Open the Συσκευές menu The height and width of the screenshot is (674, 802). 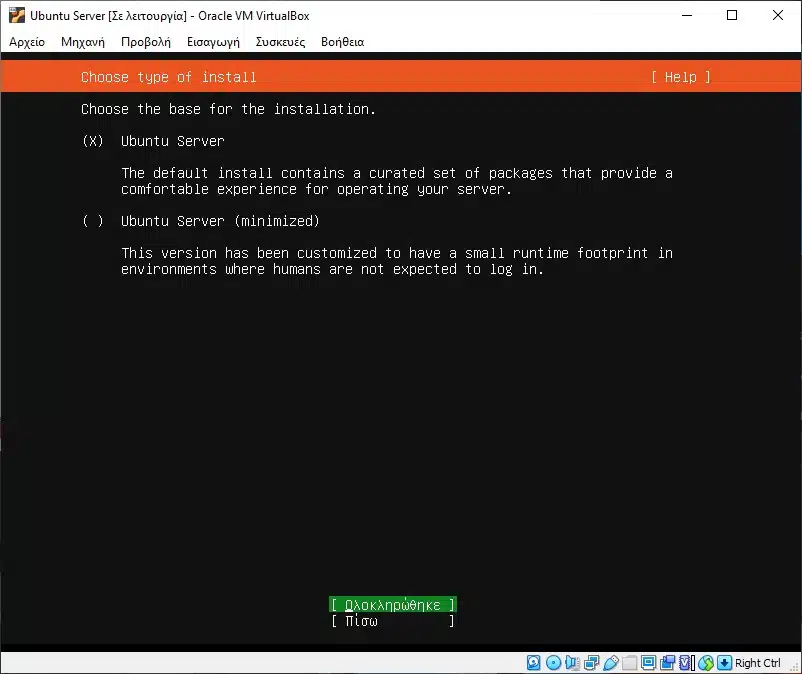(280, 42)
